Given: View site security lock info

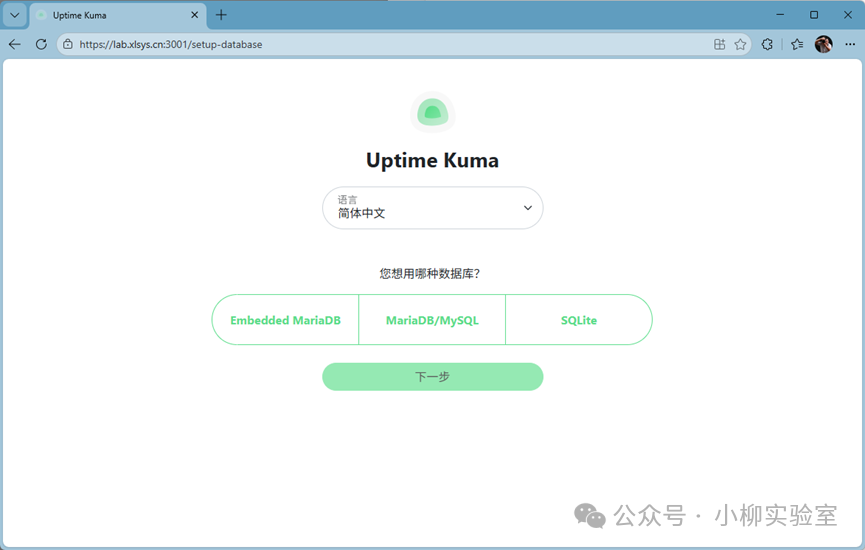Looking at the screenshot, I should coord(67,44).
